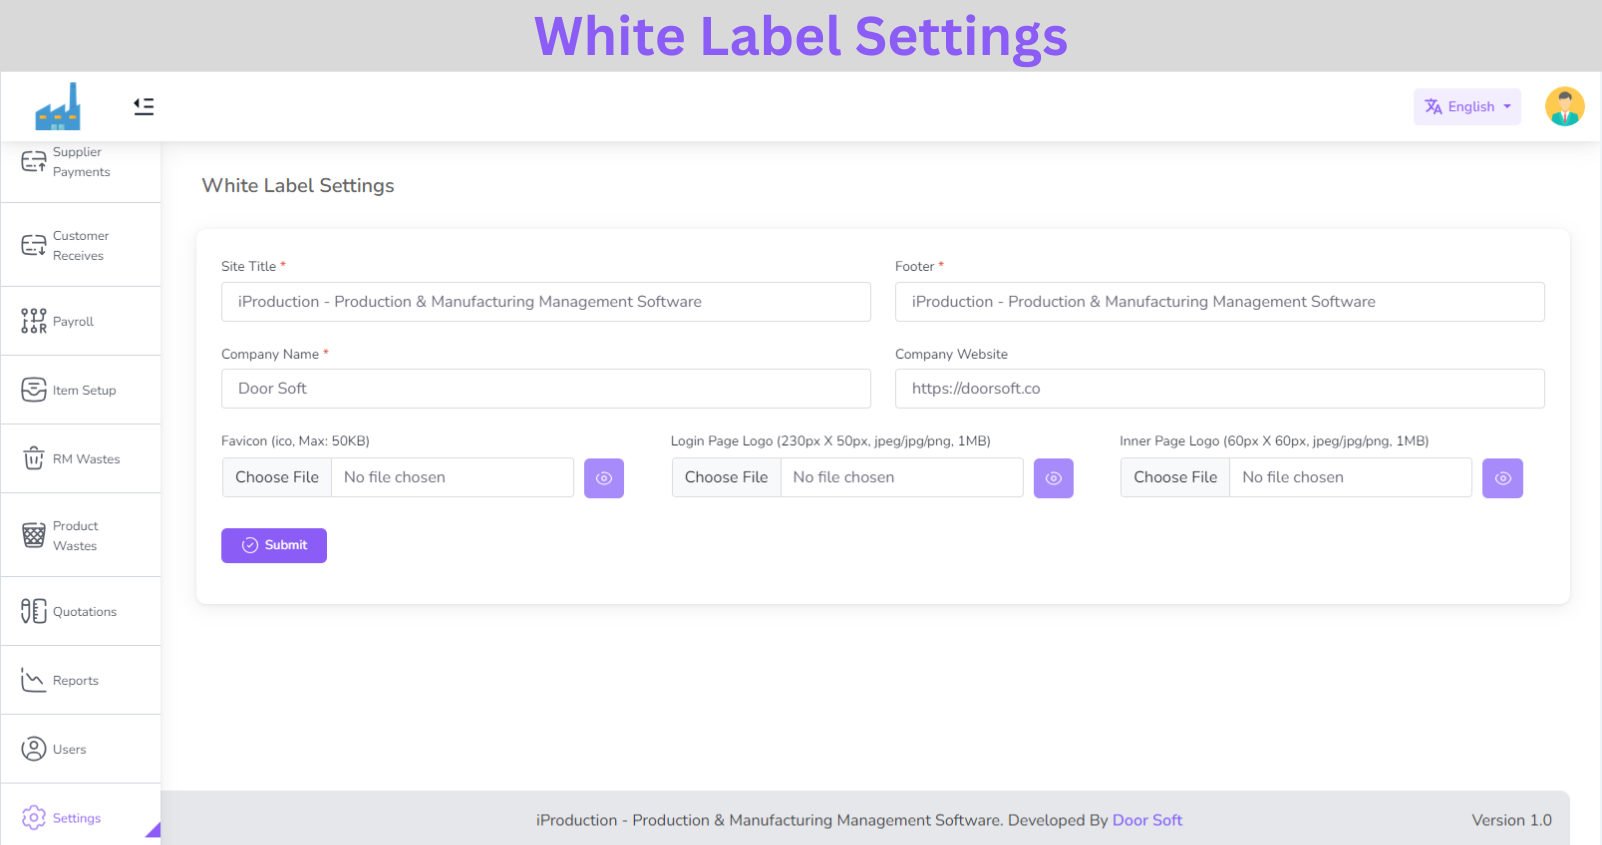
Task: Open RM Wastes menu item
Action: [x=81, y=459]
